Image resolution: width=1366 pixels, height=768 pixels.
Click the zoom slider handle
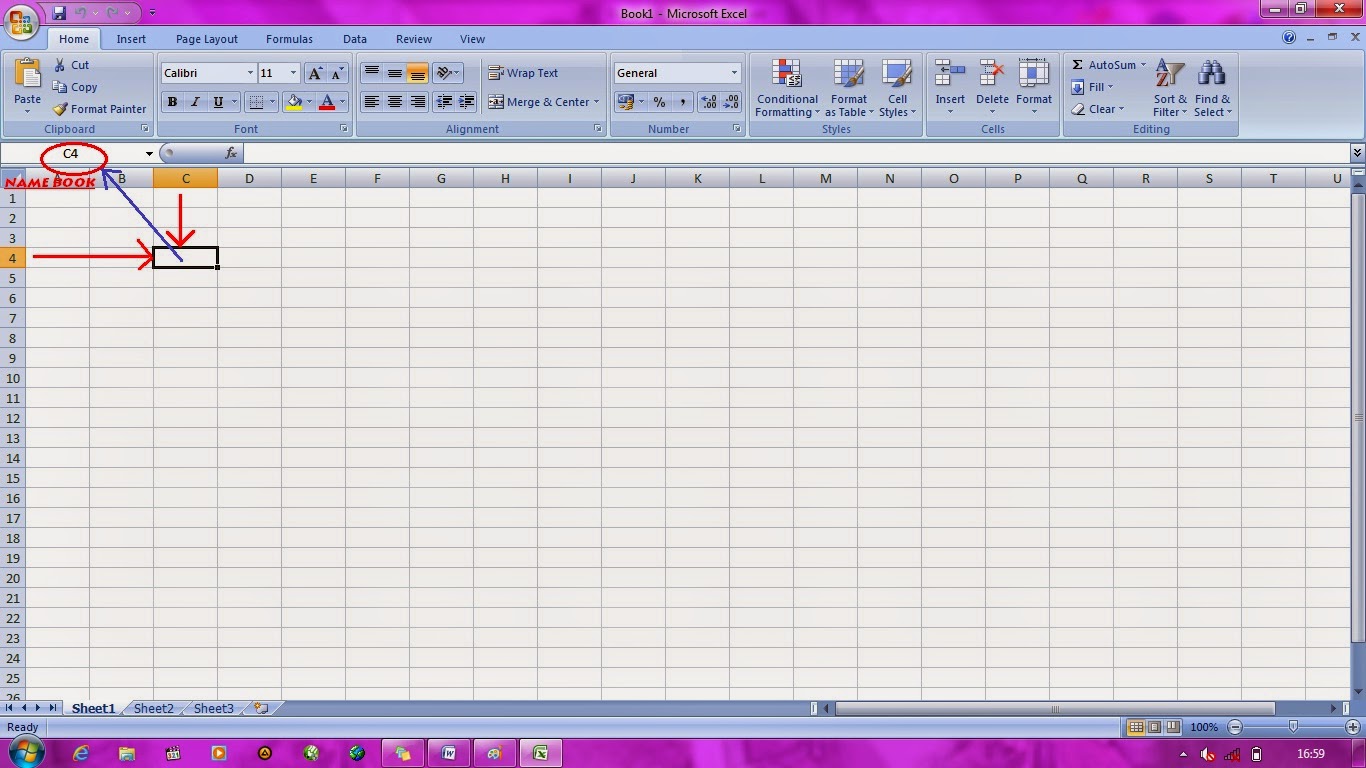[1293, 727]
